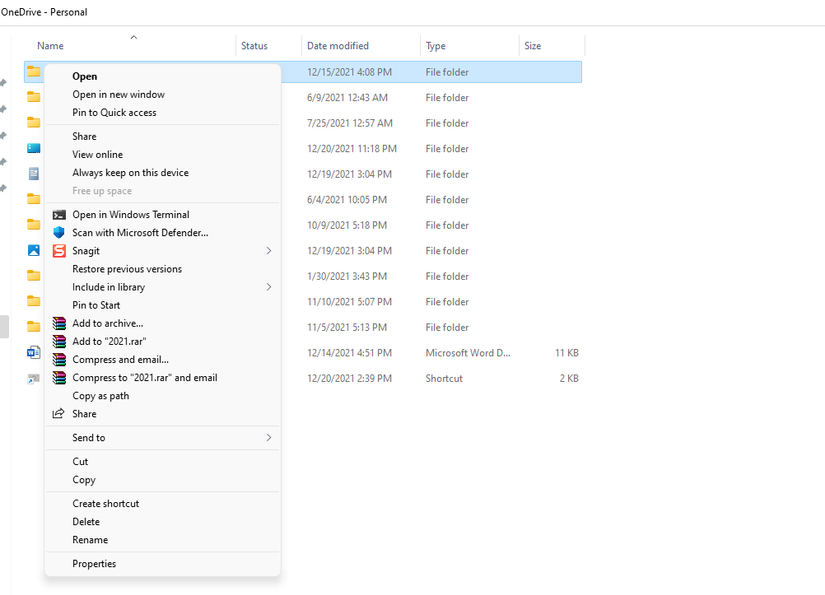Sort by the Date modified column header
This screenshot has height=595, width=825.
coord(338,46)
